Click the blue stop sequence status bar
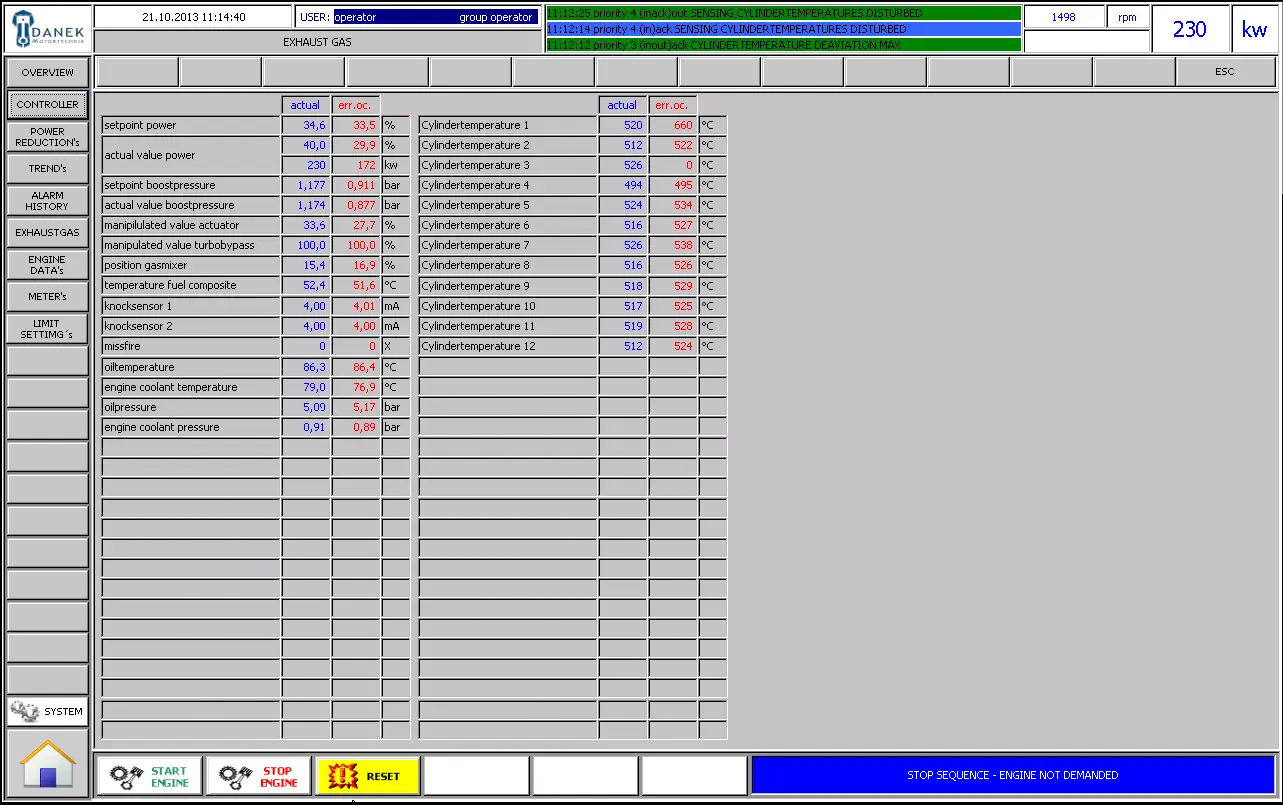Image resolution: width=1283 pixels, height=805 pixels. click(x=1011, y=775)
